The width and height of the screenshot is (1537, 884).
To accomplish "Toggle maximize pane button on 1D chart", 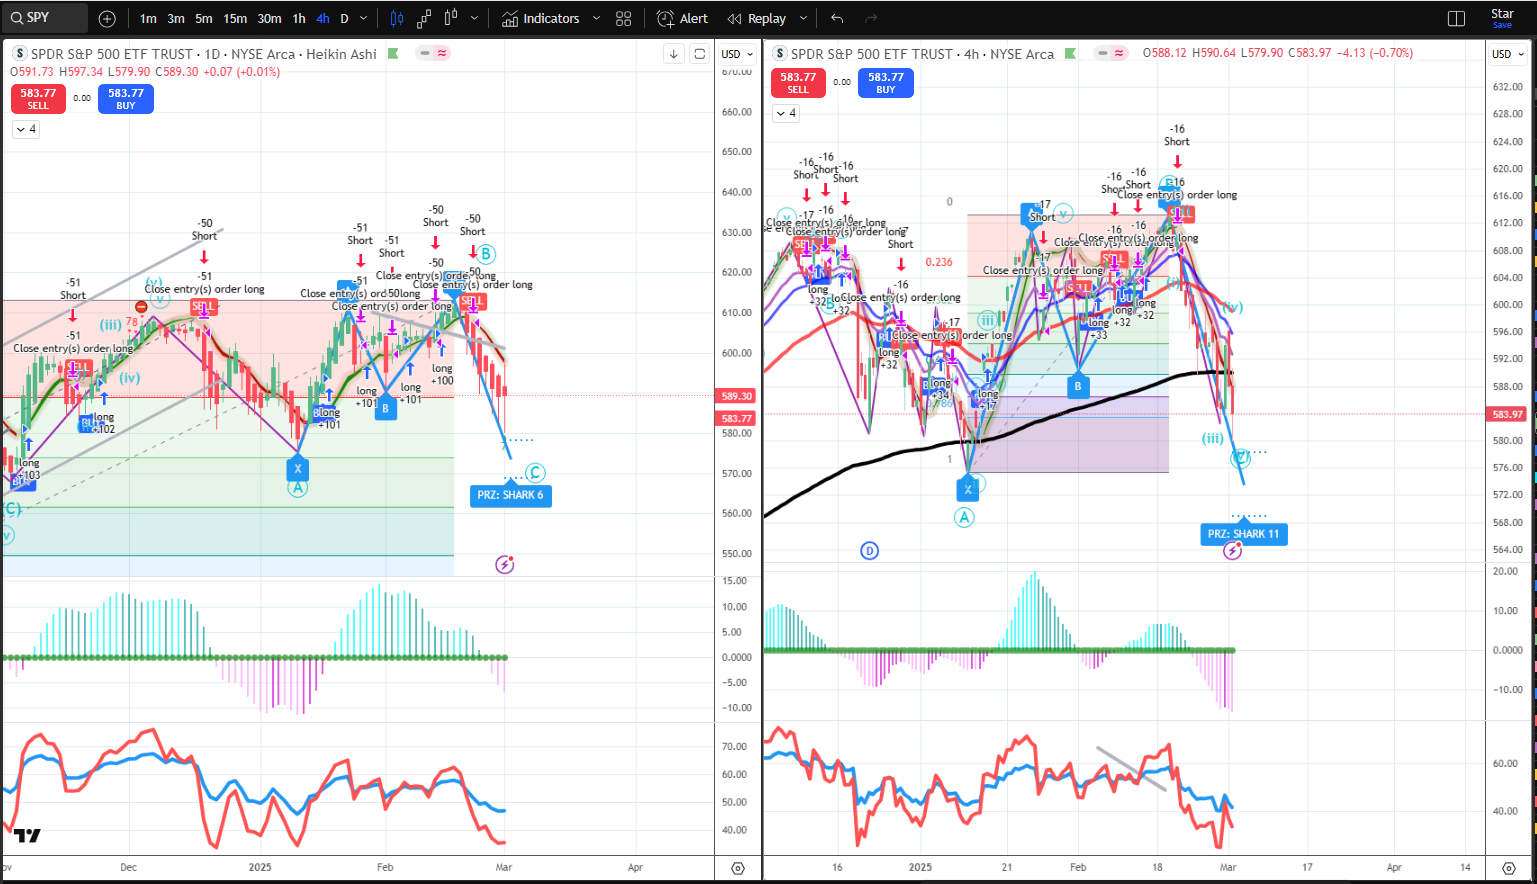I will tap(700, 54).
